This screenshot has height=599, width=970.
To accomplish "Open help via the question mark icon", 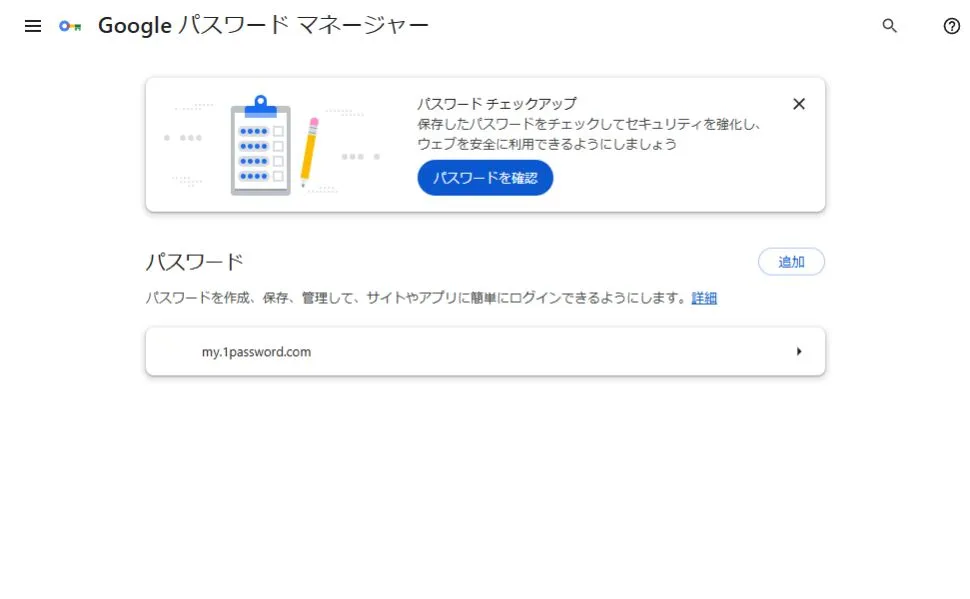I will click(x=949, y=27).
